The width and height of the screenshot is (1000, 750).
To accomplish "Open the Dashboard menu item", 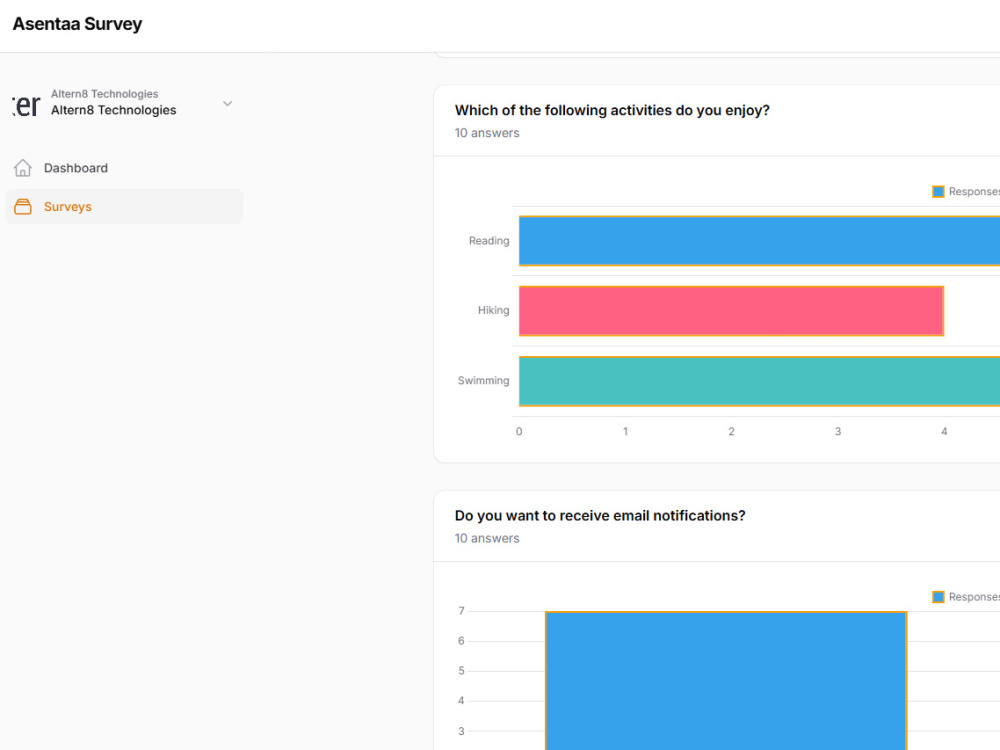I will click(x=124, y=168).
